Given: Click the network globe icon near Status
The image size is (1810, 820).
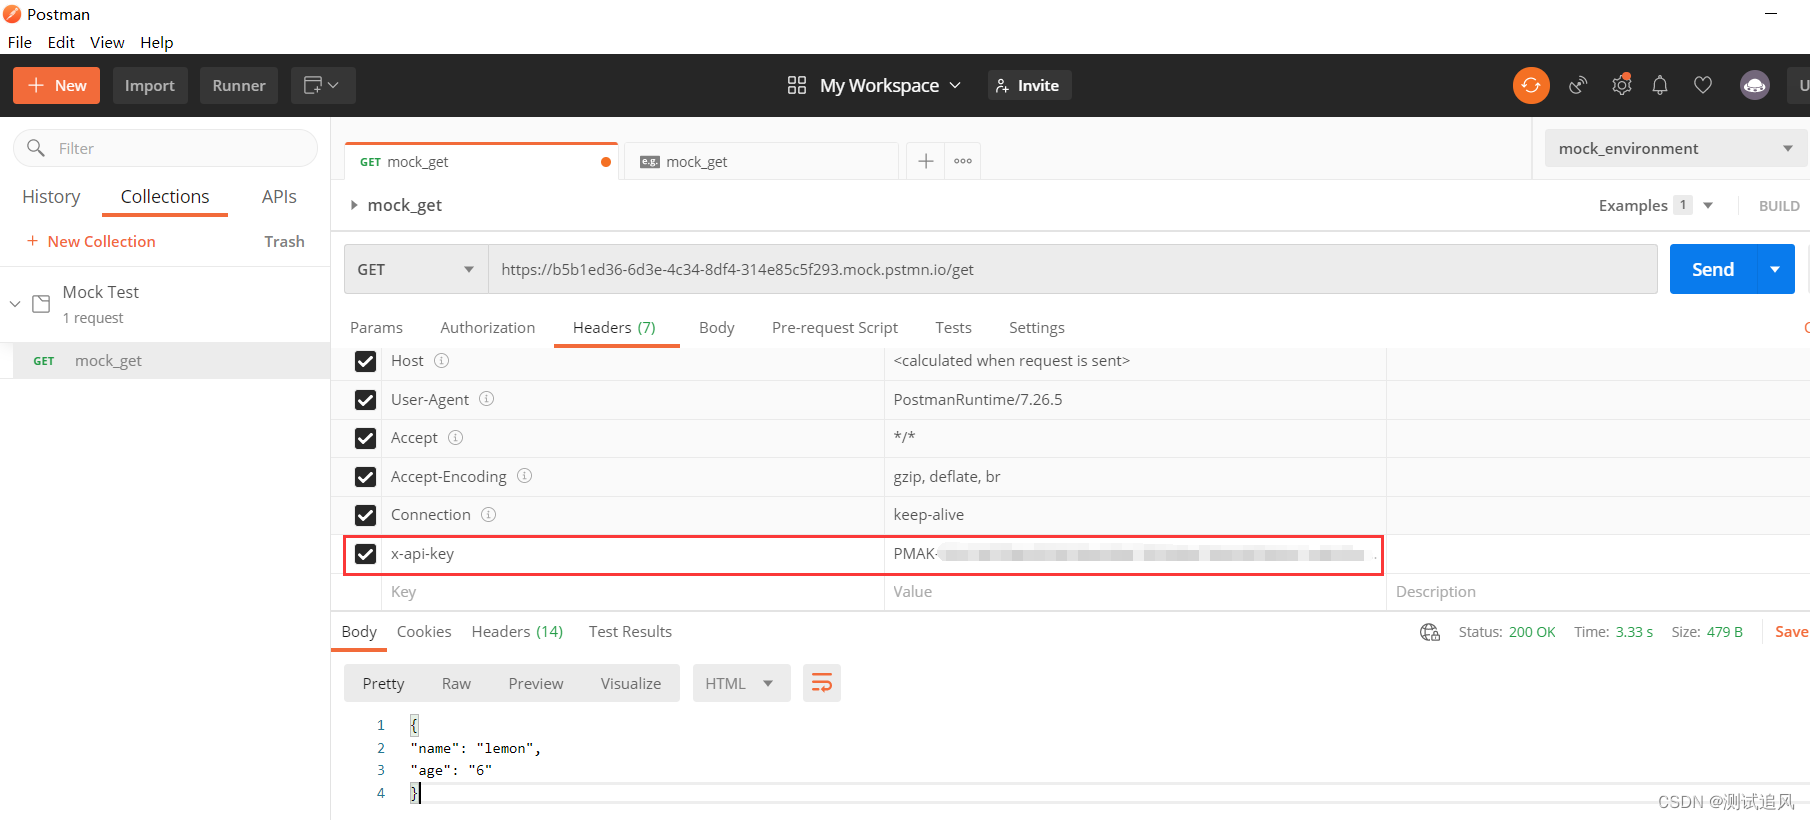Looking at the screenshot, I should [1430, 632].
